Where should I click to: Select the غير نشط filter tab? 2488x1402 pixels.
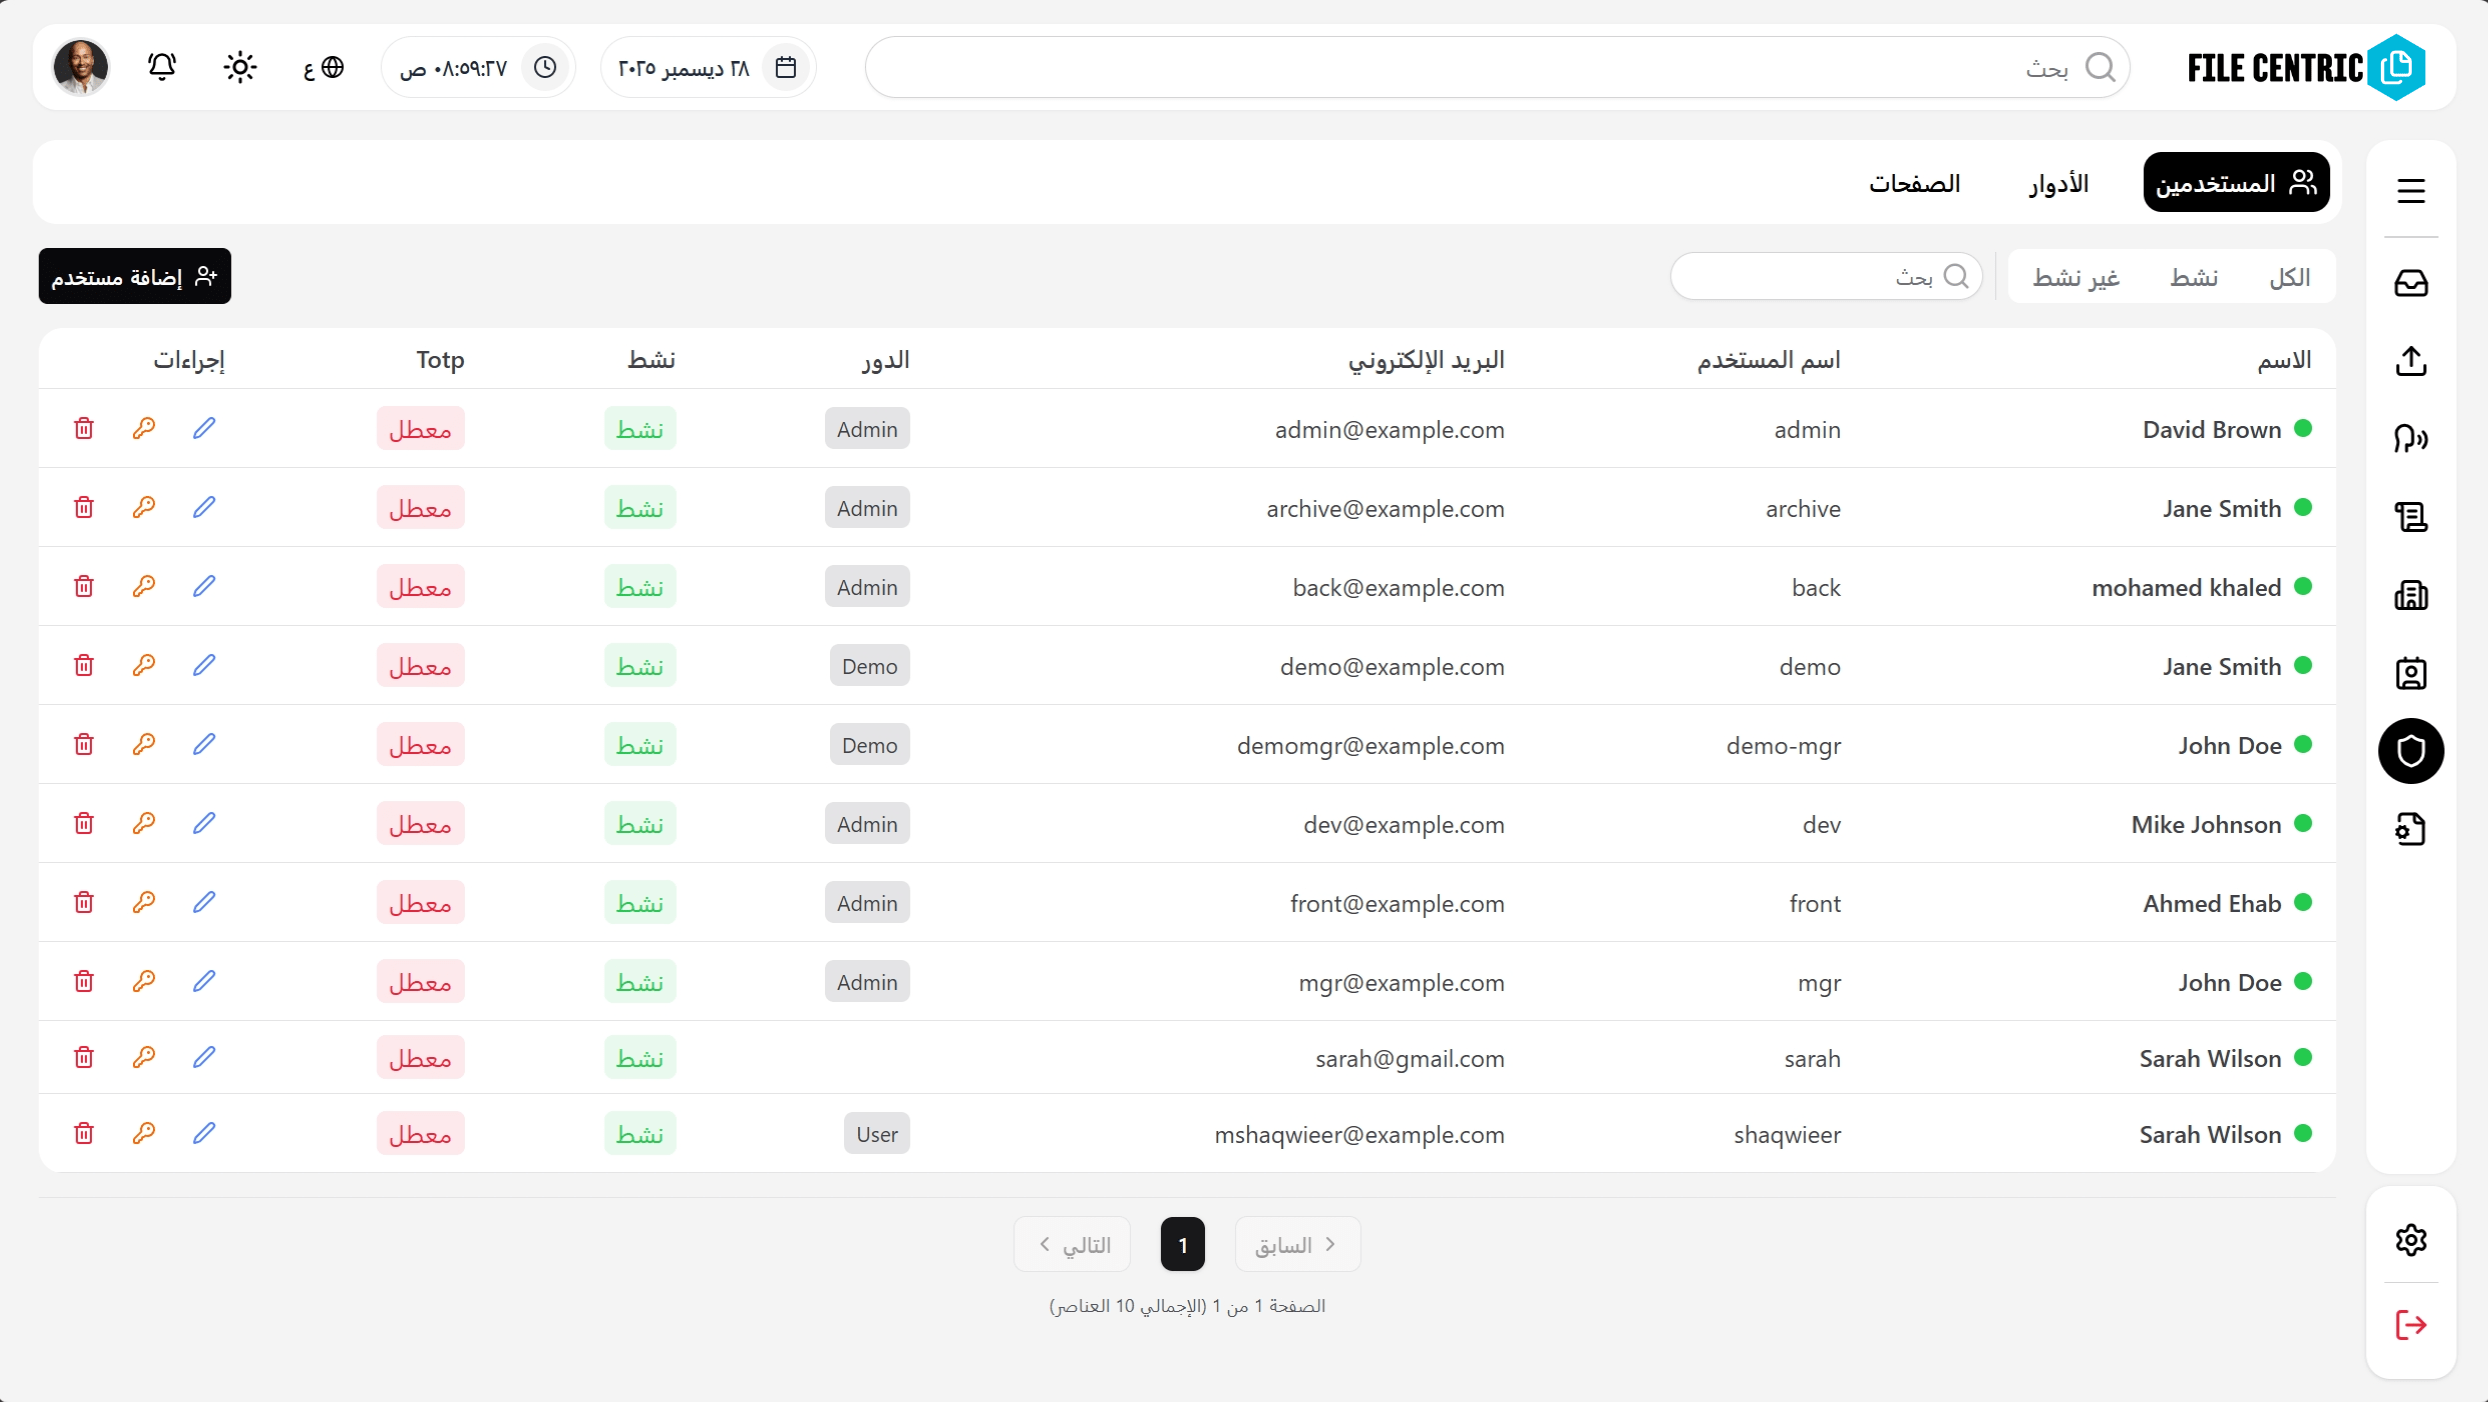pyautogui.click(x=2076, y=277)
